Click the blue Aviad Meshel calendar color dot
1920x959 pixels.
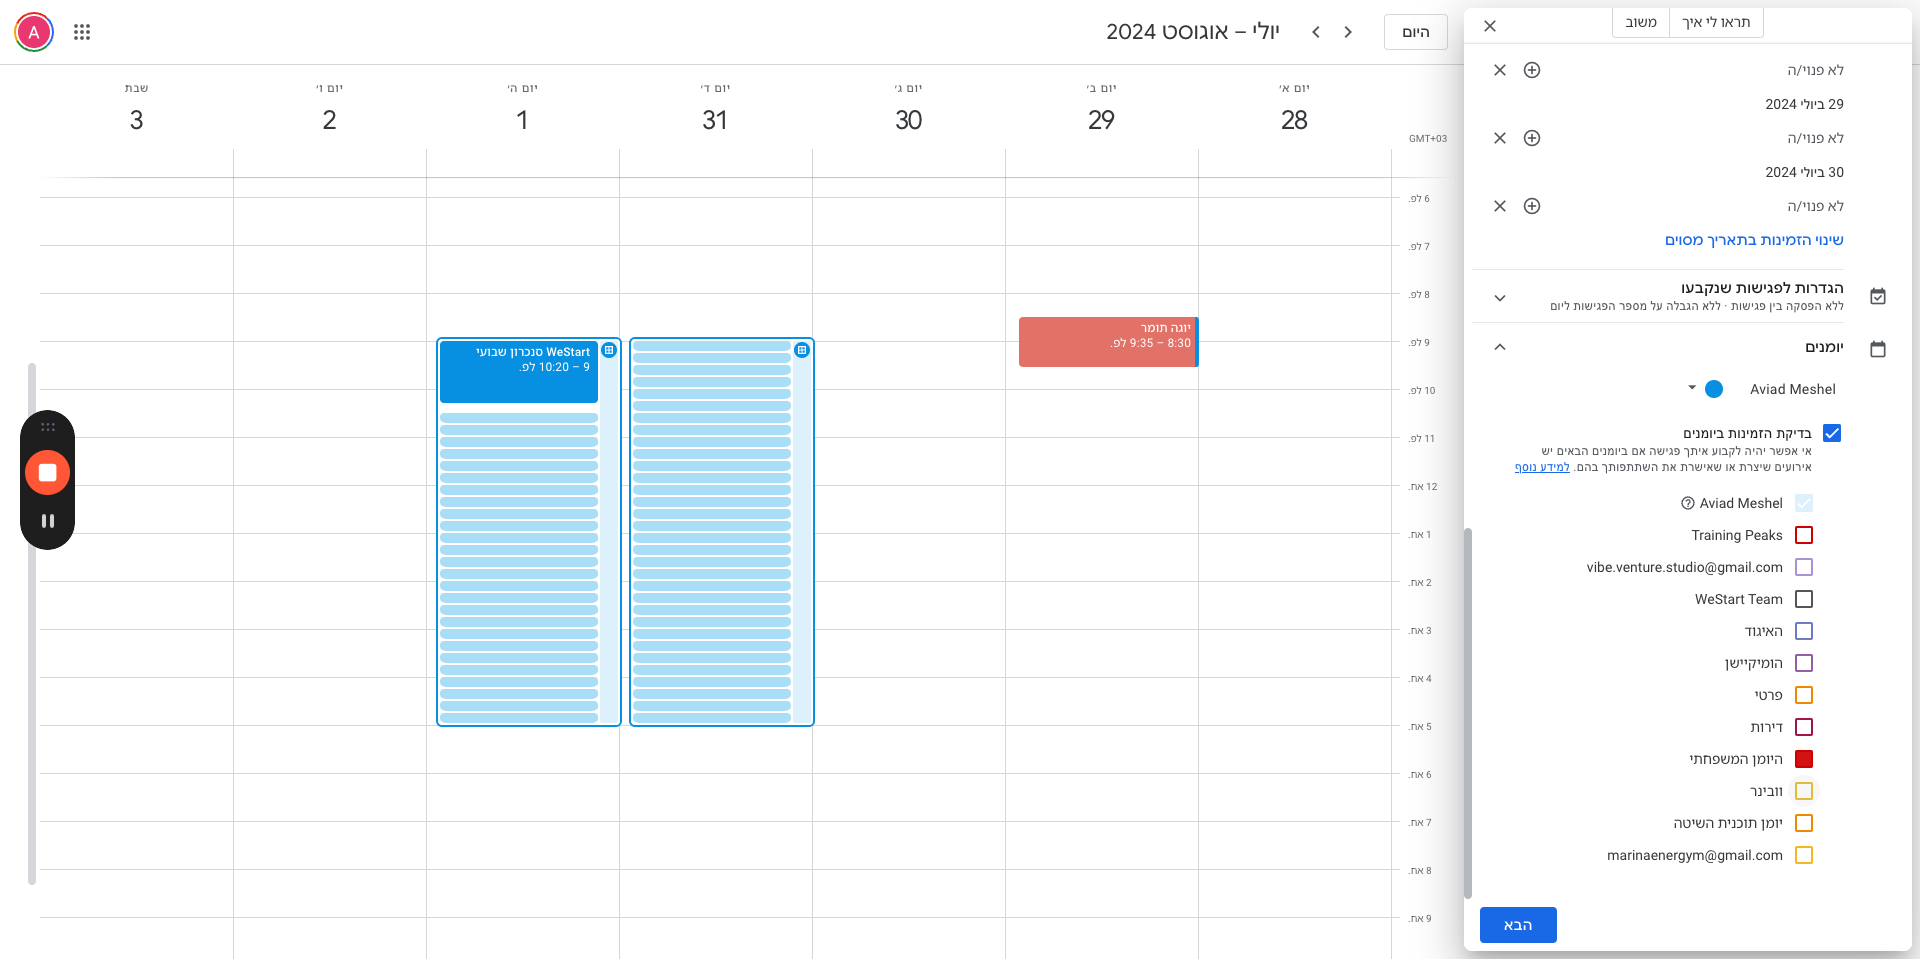point(1714,389)
